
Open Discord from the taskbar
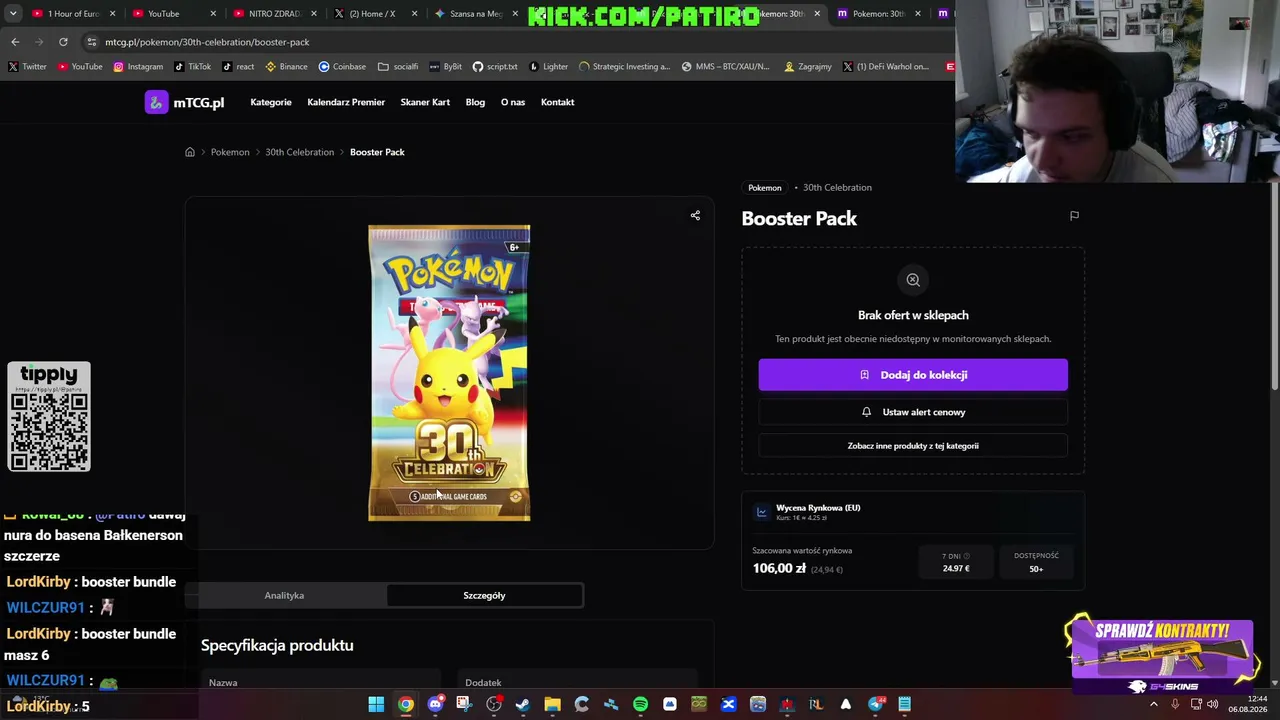435,704
